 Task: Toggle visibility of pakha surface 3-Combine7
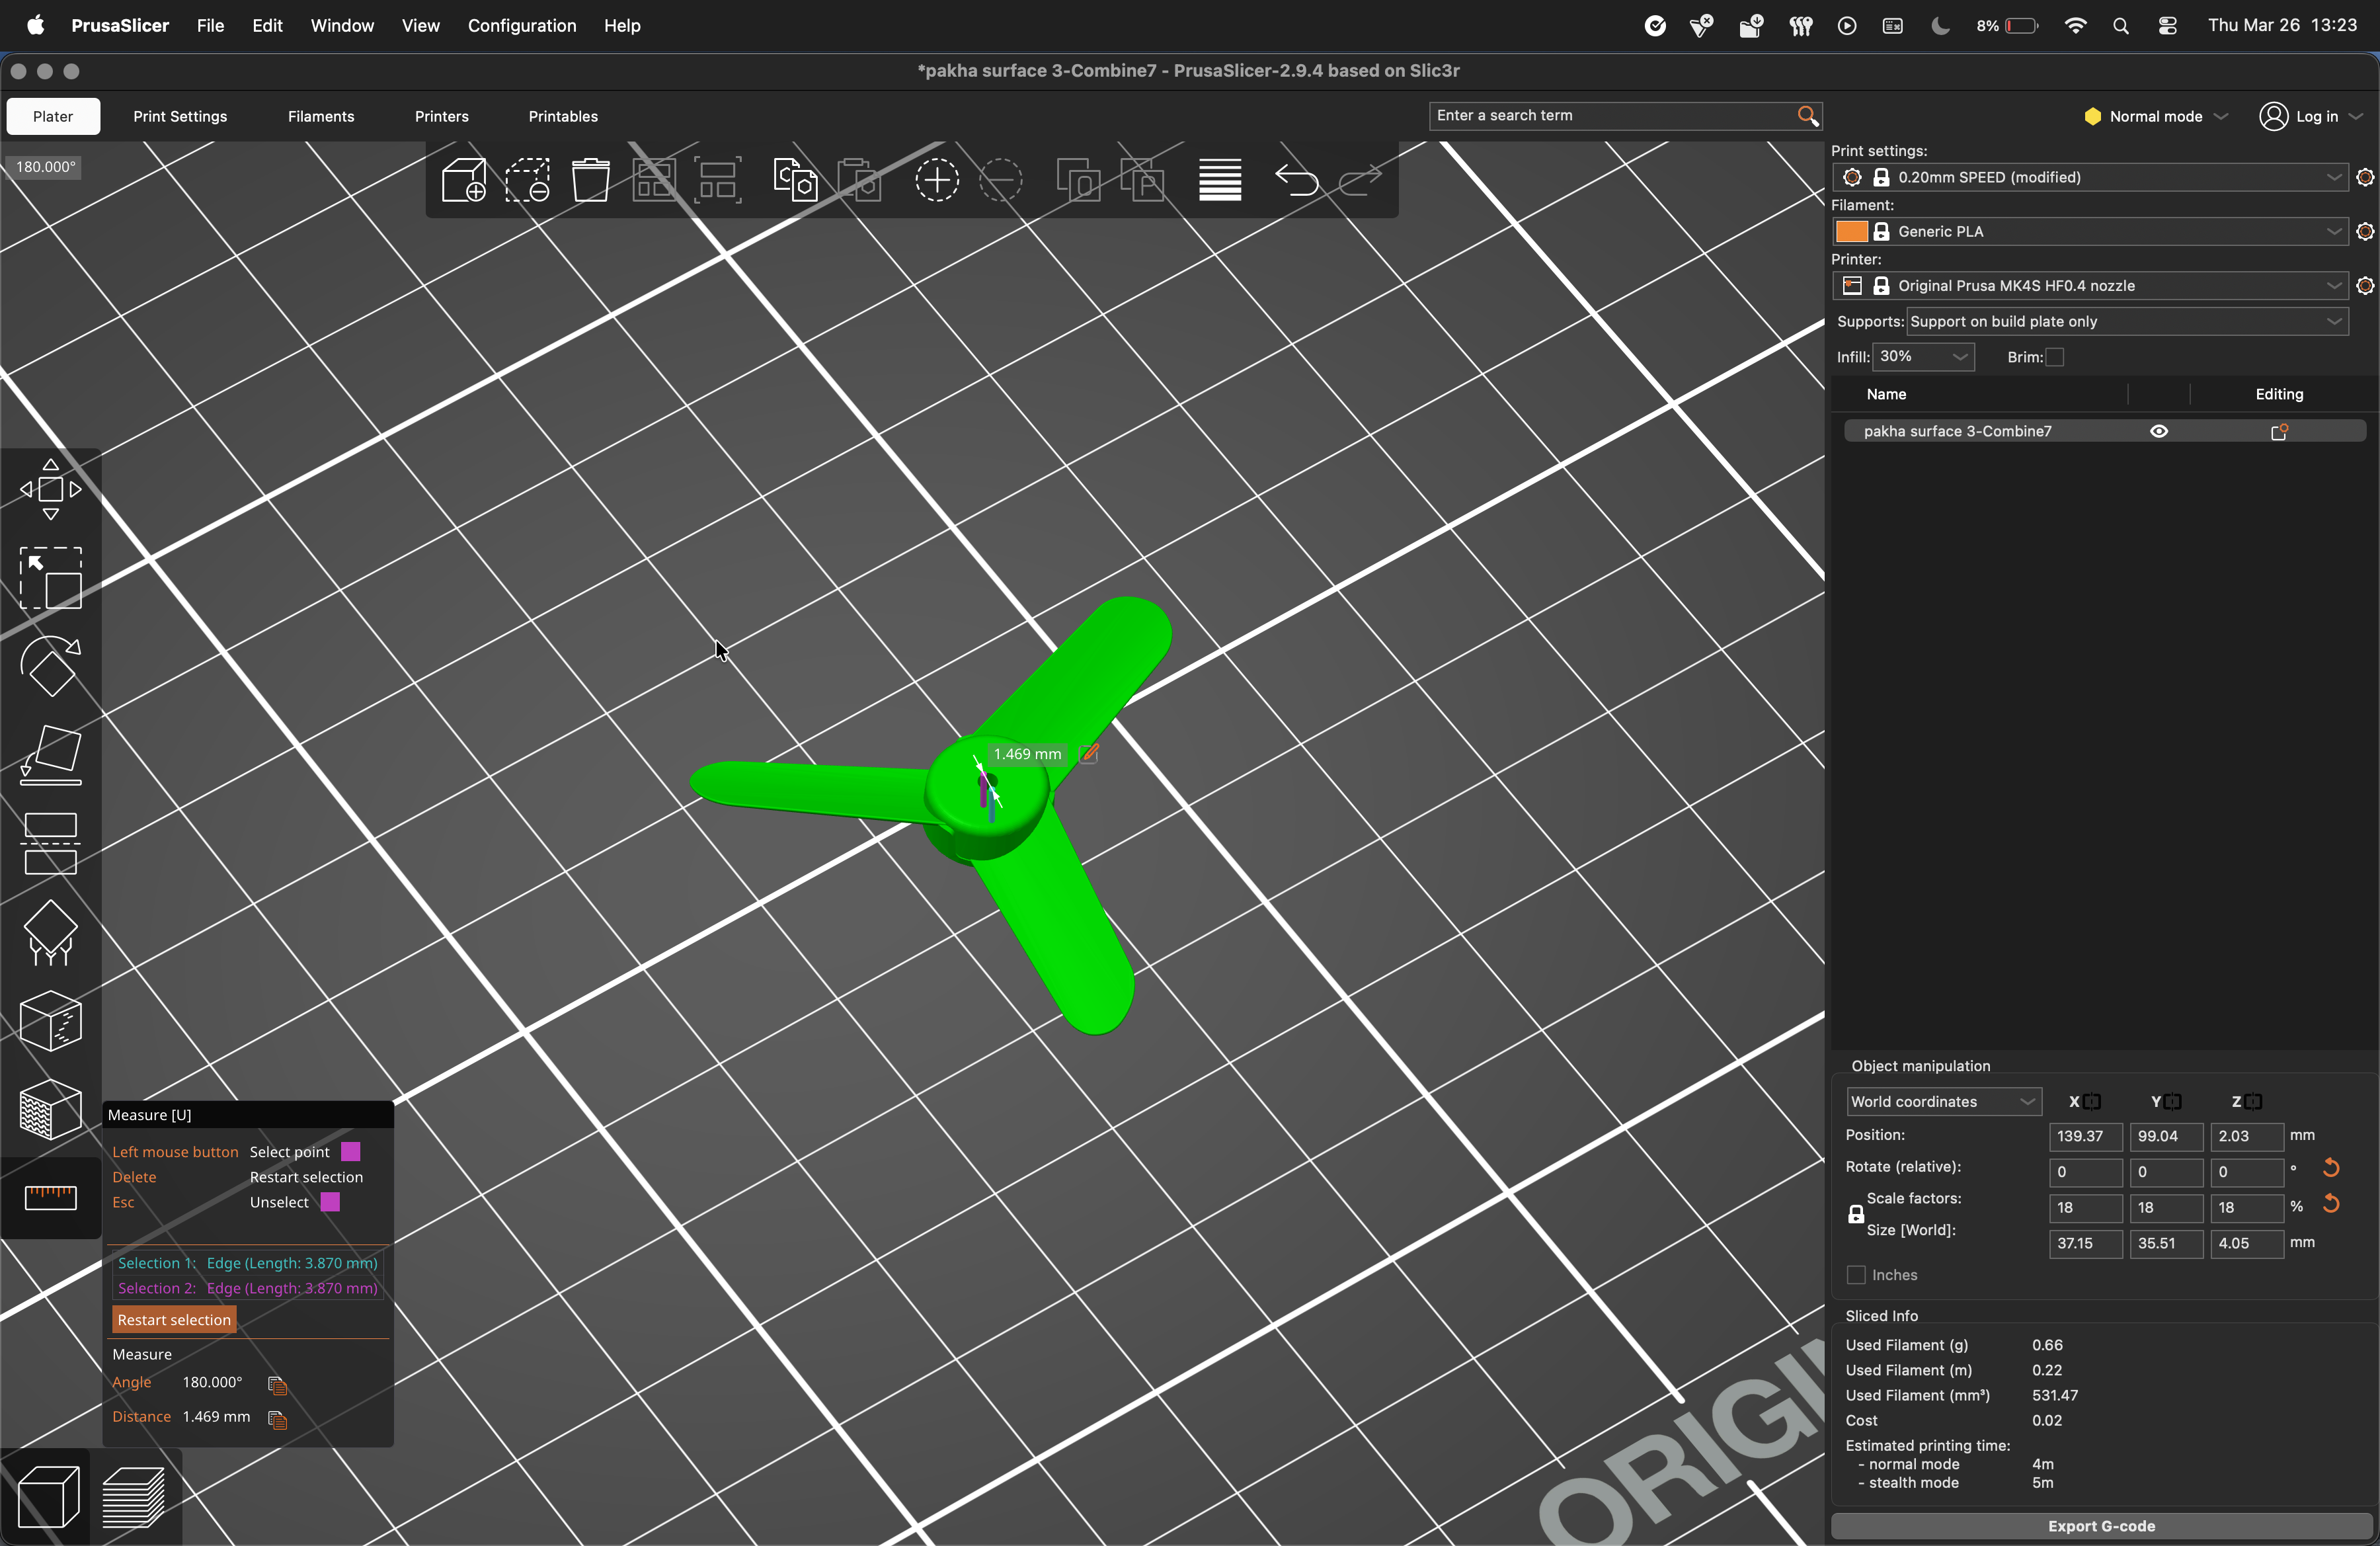(x=2159, y=431)
